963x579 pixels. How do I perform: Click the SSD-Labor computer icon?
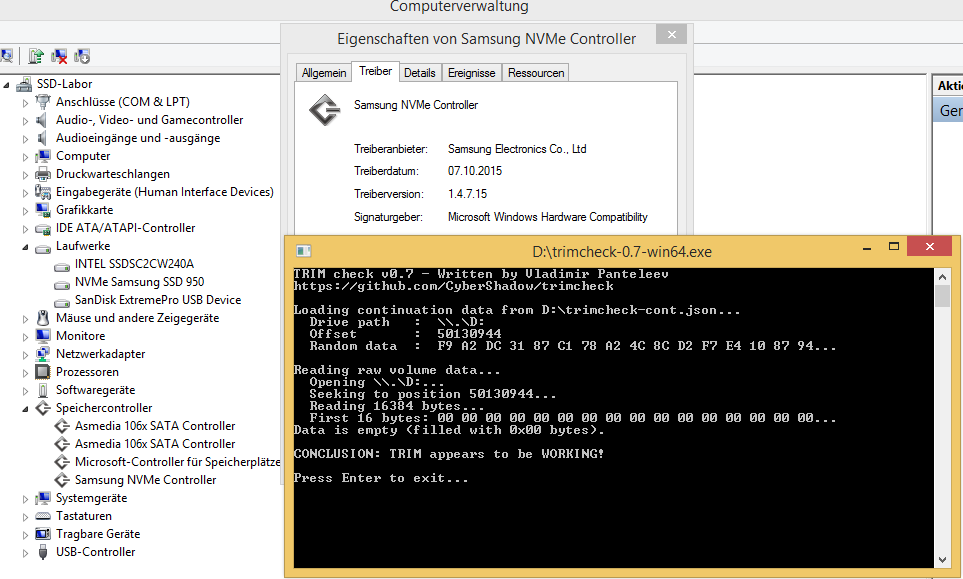point(24,84)
